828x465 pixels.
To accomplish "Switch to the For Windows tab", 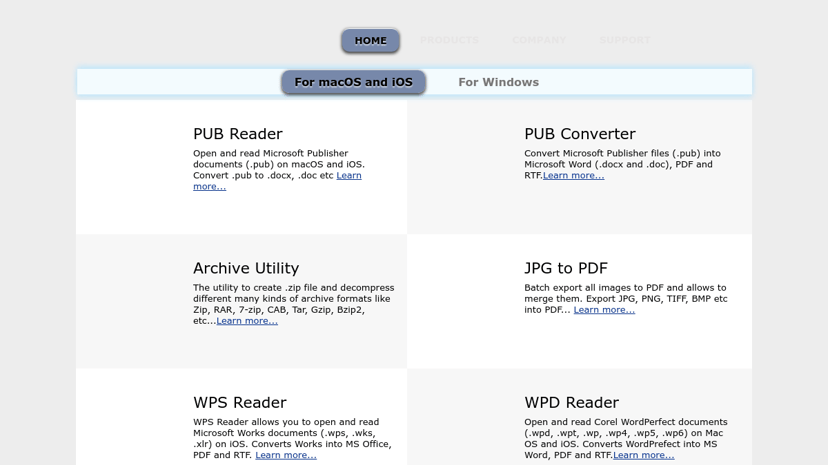I will click(498, 82).
